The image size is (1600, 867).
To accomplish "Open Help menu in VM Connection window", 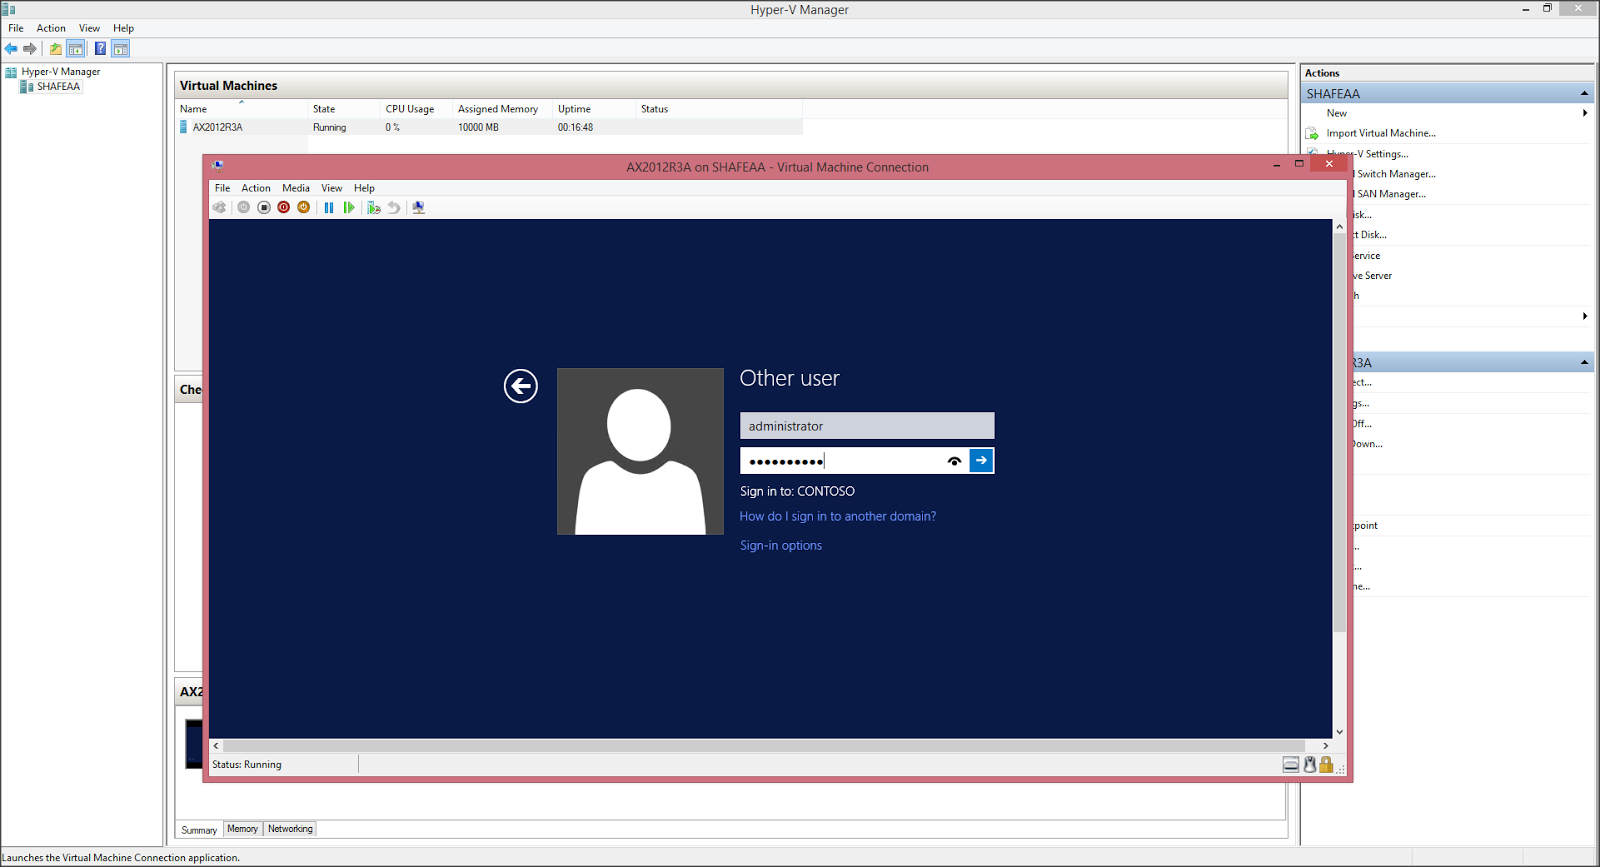I will [364, 188].
